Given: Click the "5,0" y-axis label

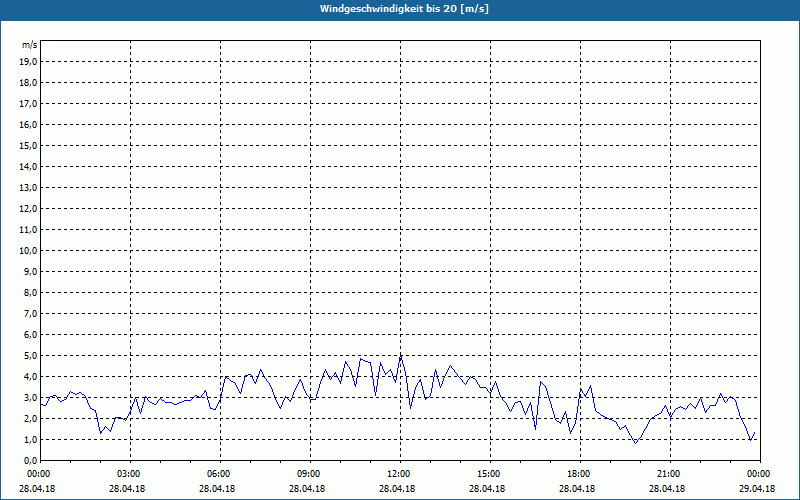Looking at the screenshot, I should (30, 356).
